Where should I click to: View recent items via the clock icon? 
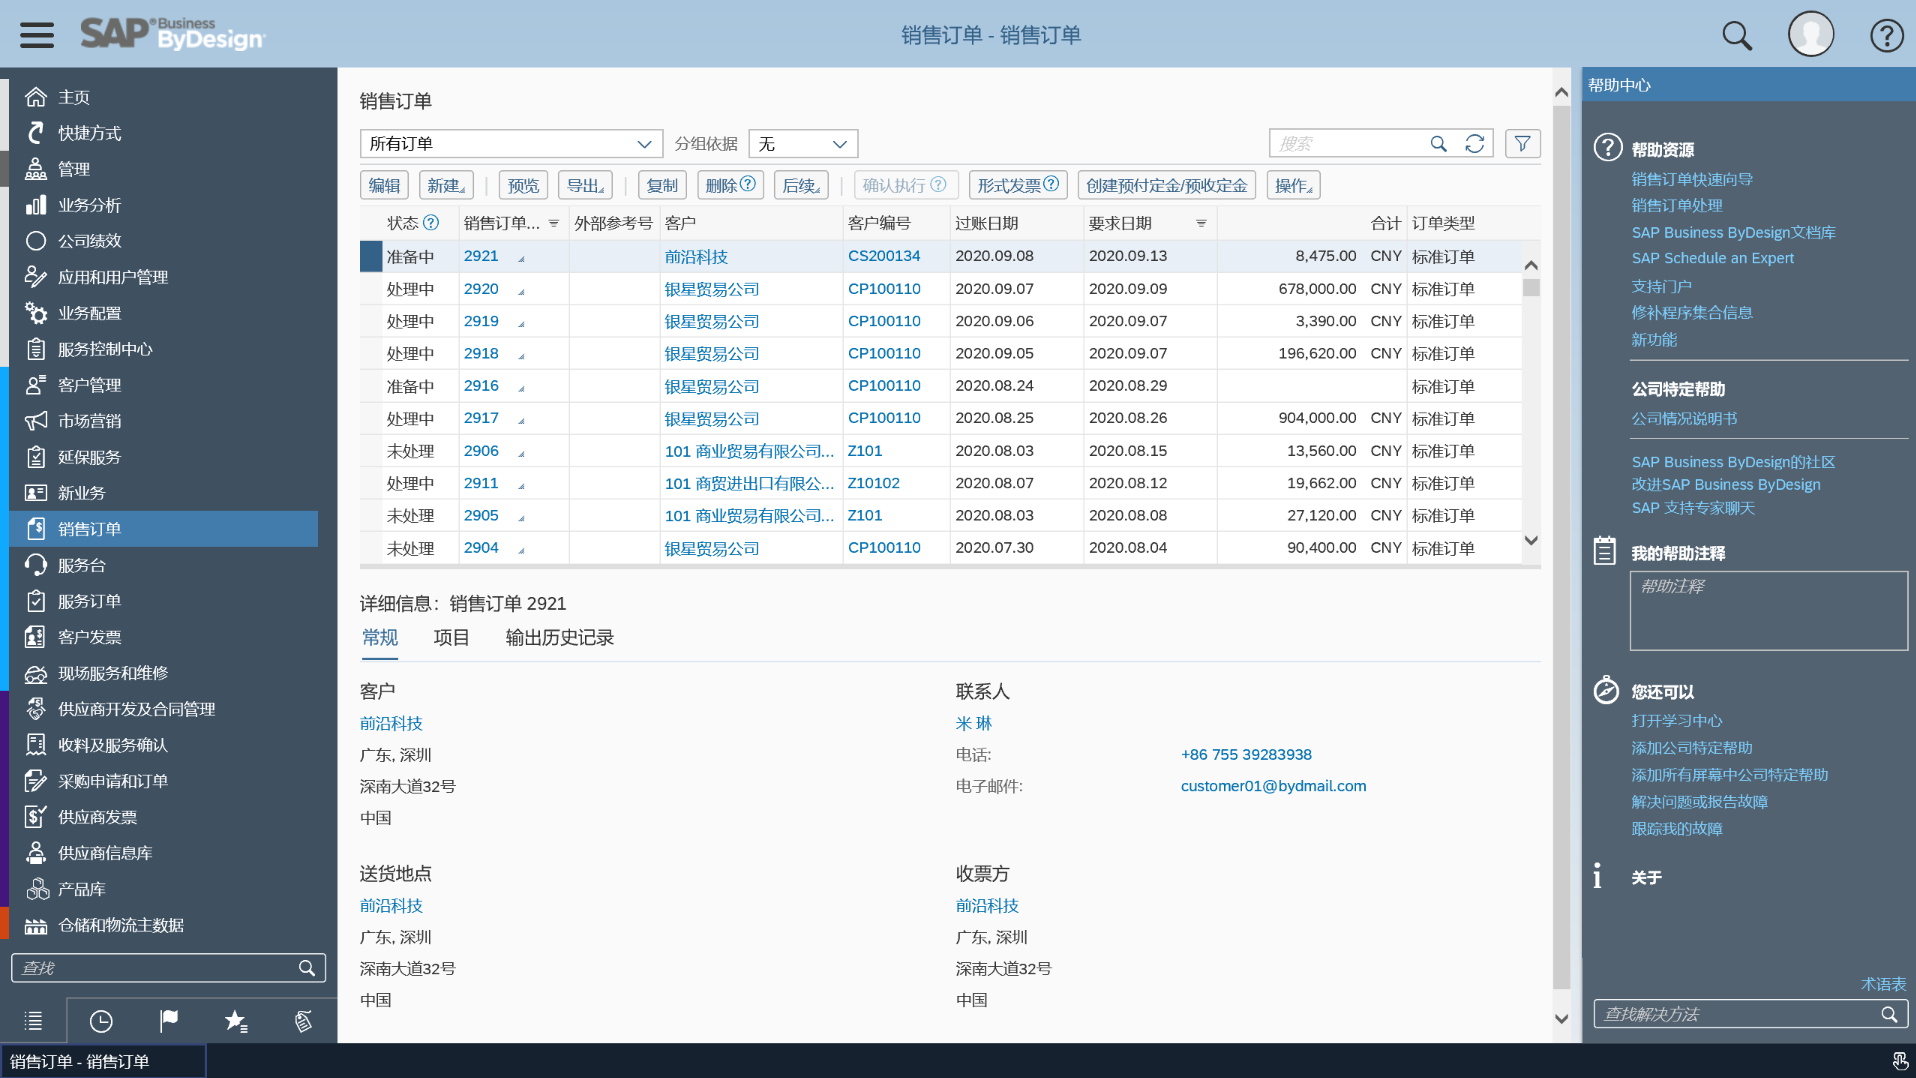(x=100, y=1020)
